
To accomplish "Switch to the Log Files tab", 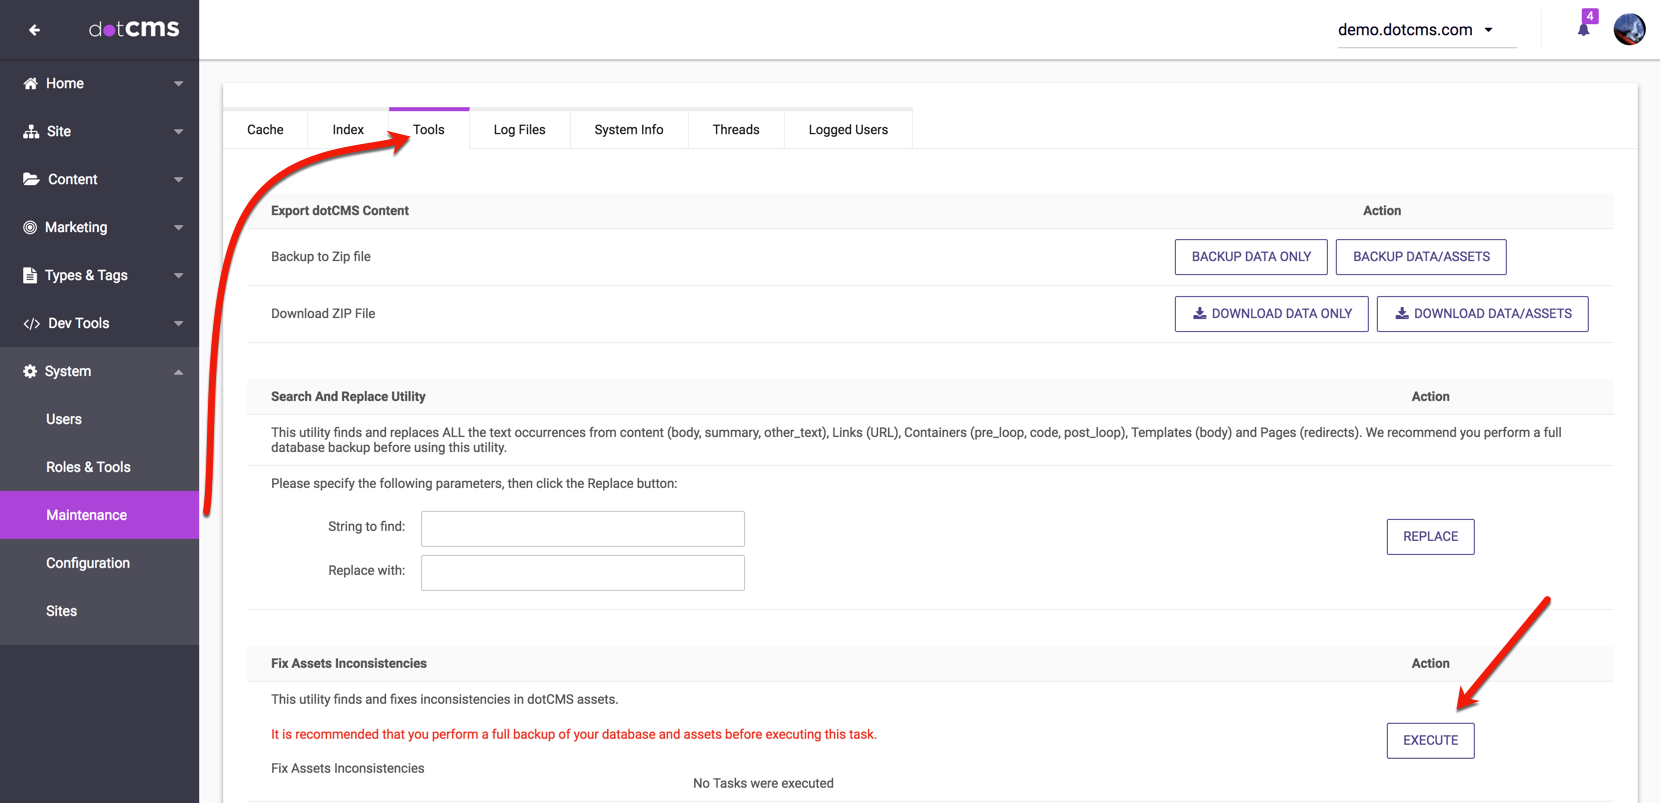I will pyautogui.click(x=519, y=129).
